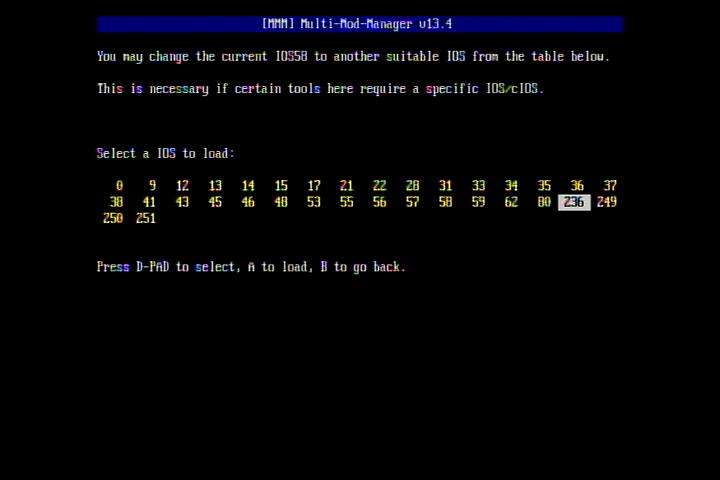Viewport: 720px width, 480px height.
Task: Click the "This is necessary if certain tools" line
Action: tap(320, 89)
